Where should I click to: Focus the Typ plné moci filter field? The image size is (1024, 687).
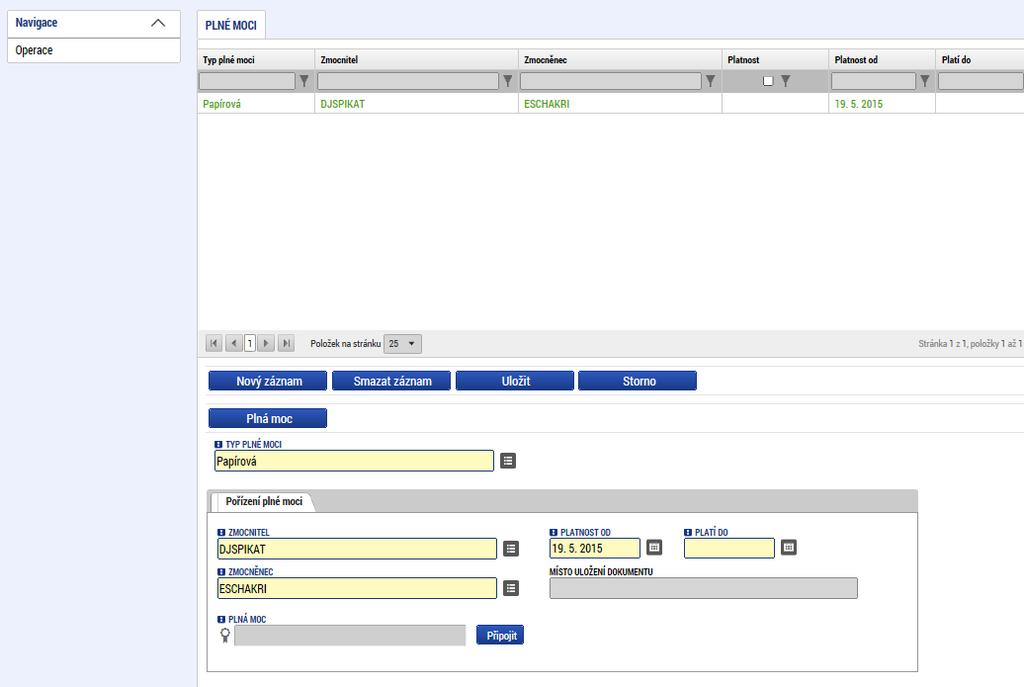[247, 81]
